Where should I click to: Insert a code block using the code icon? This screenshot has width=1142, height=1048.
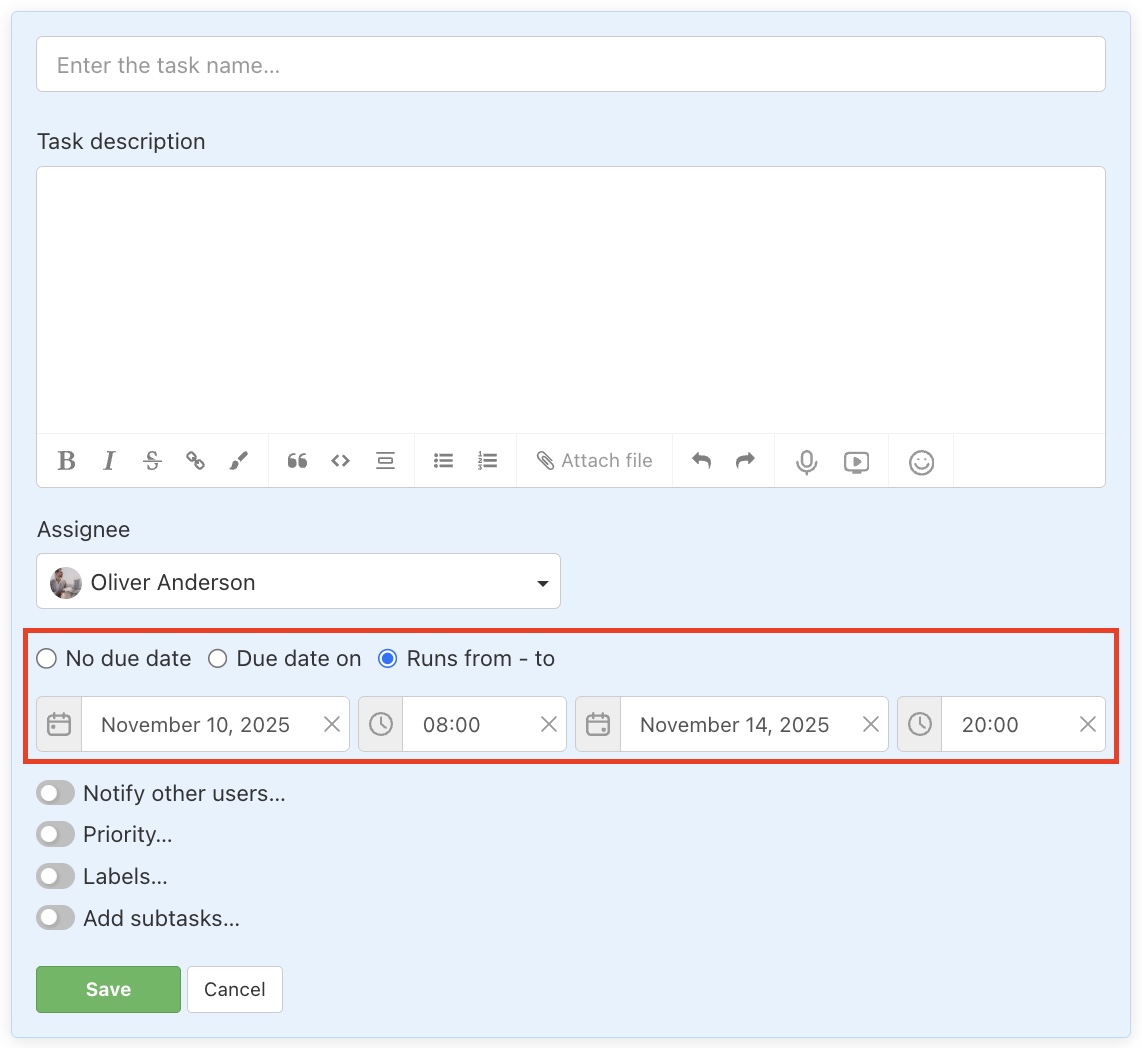tap(340, 461)
